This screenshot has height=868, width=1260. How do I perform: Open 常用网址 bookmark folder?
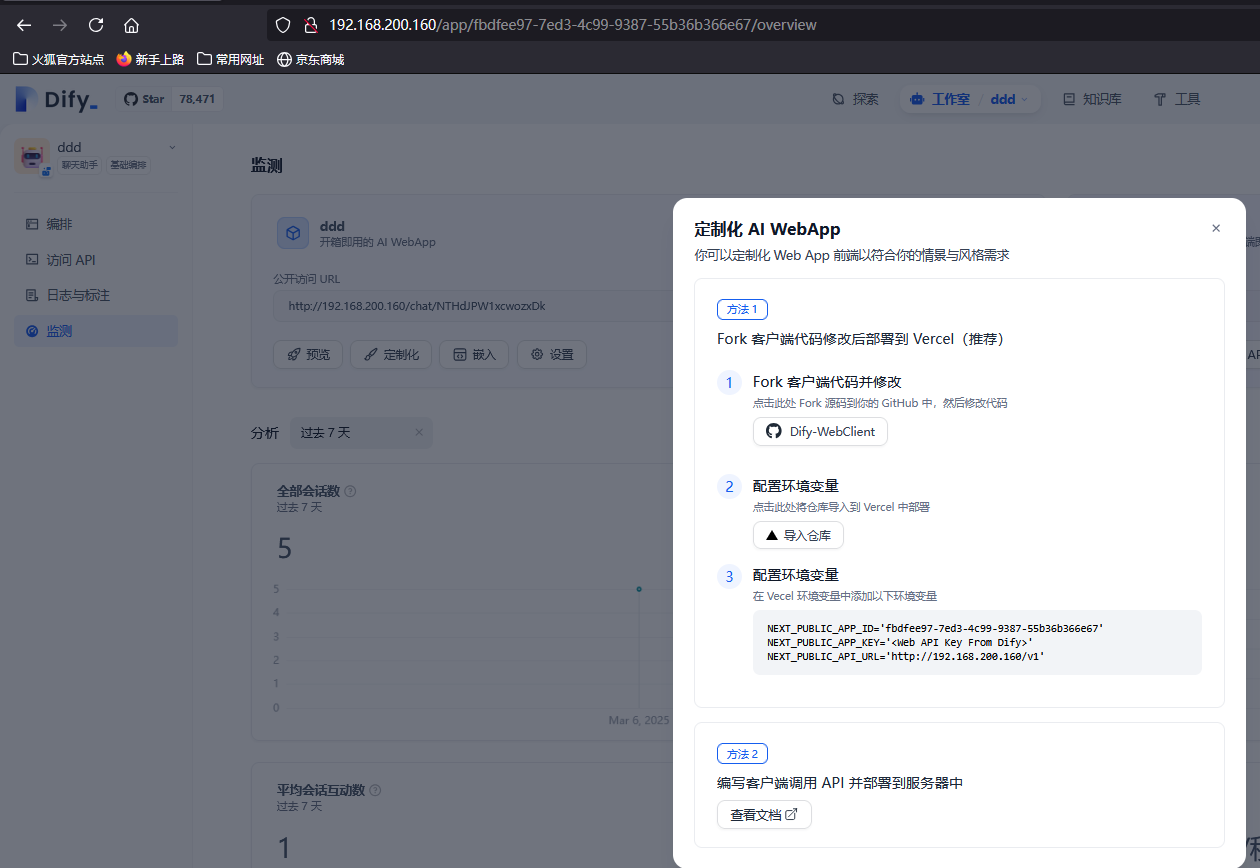coord(231,59)
